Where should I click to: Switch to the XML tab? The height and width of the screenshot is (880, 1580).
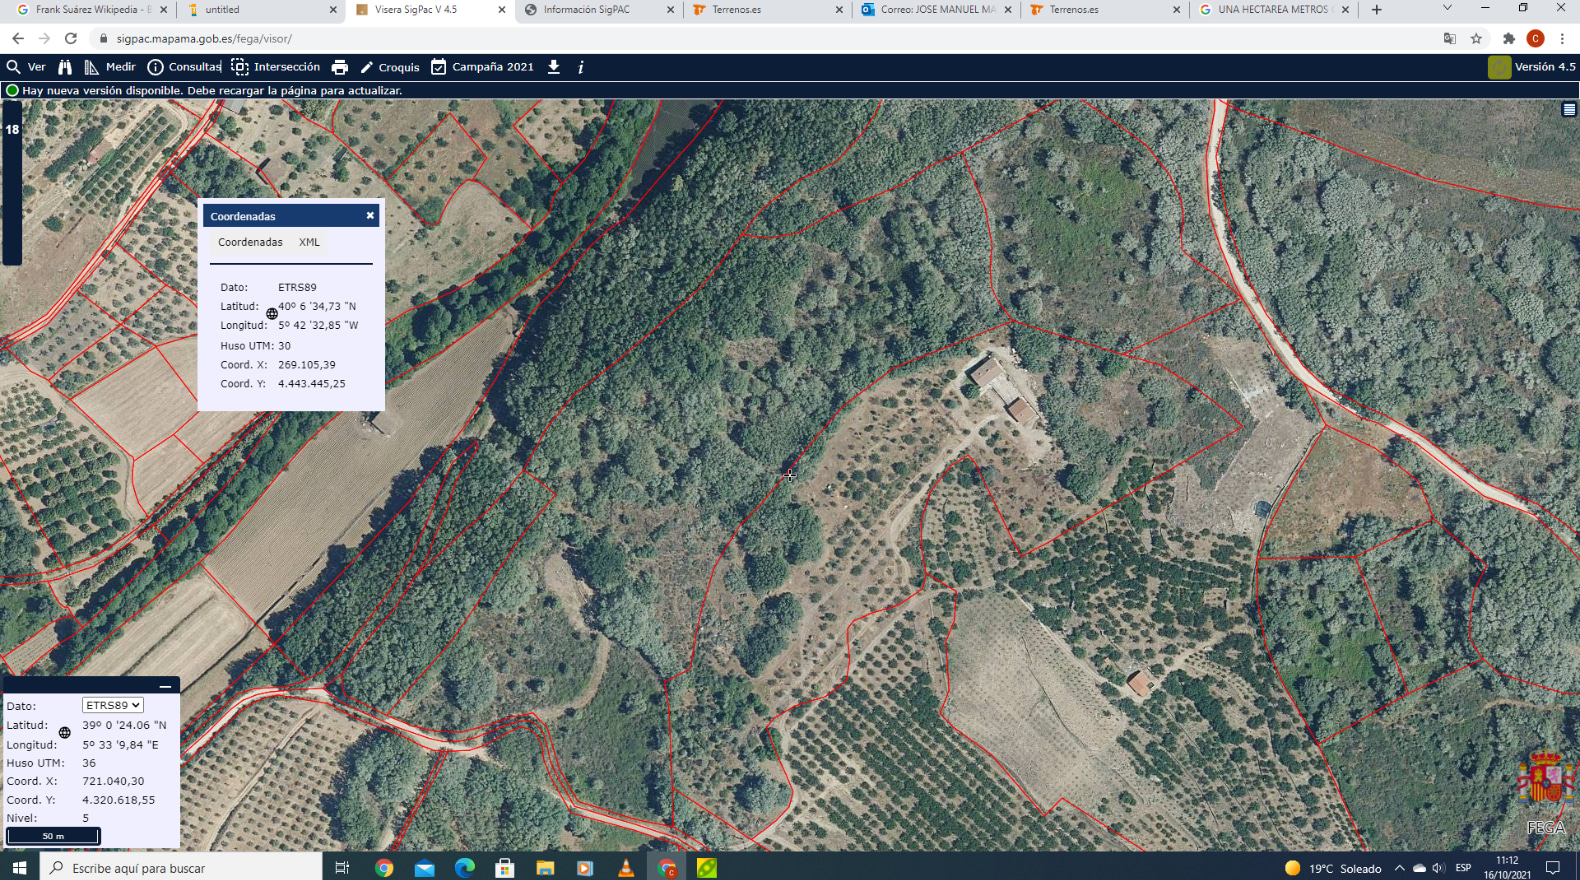tap(309, 242)
